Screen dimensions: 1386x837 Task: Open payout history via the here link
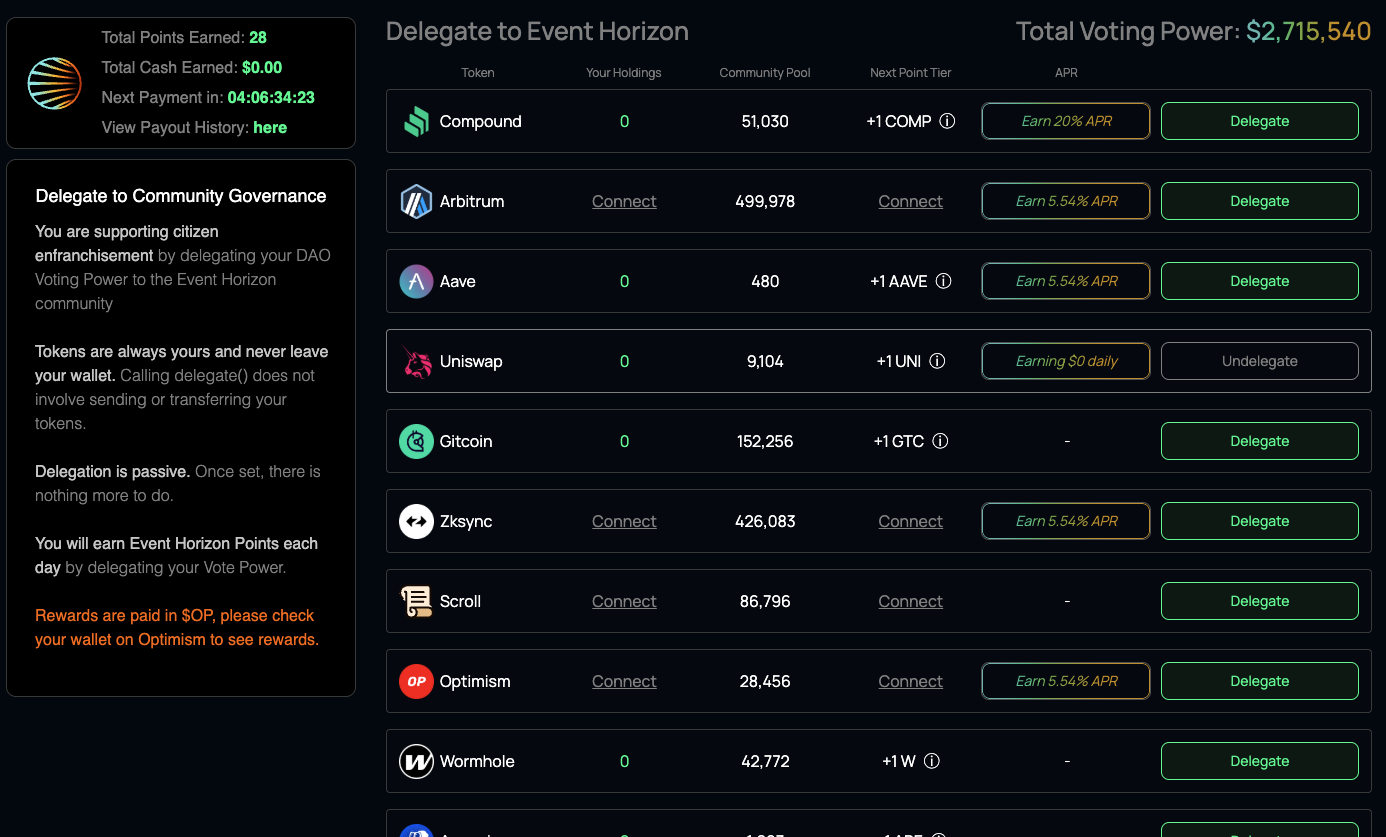point(270,128)
